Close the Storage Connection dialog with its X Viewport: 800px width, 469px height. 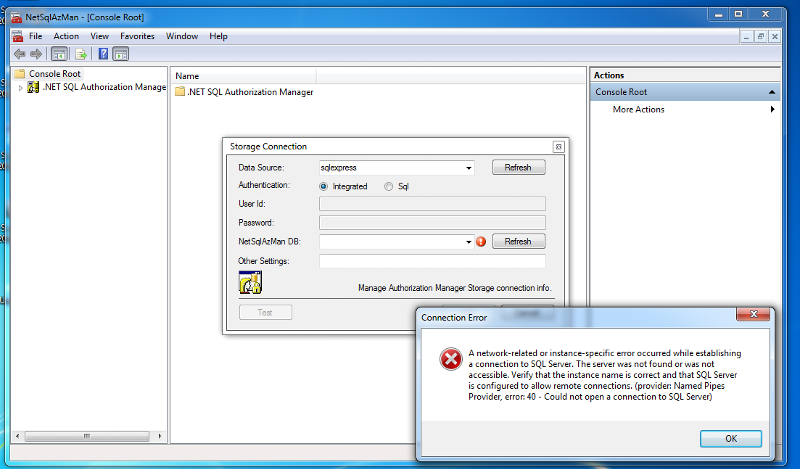tap(558, 147)
